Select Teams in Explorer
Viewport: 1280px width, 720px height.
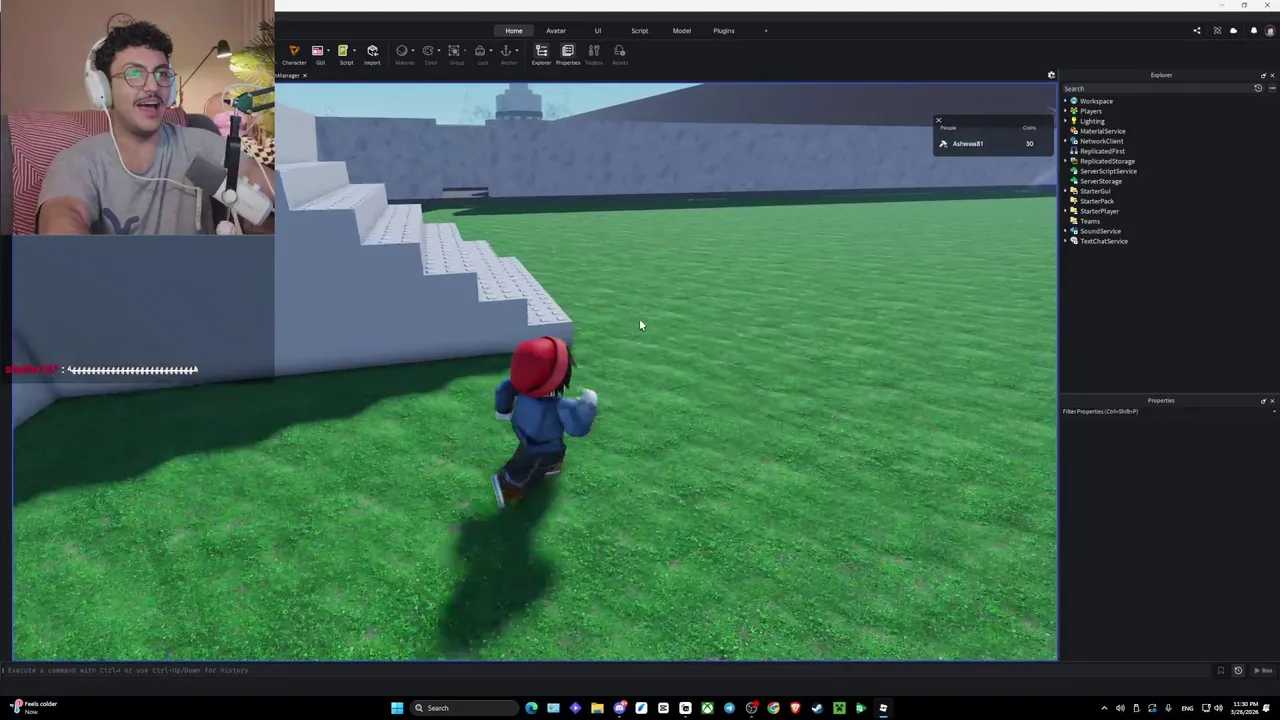pos(1089,221)
